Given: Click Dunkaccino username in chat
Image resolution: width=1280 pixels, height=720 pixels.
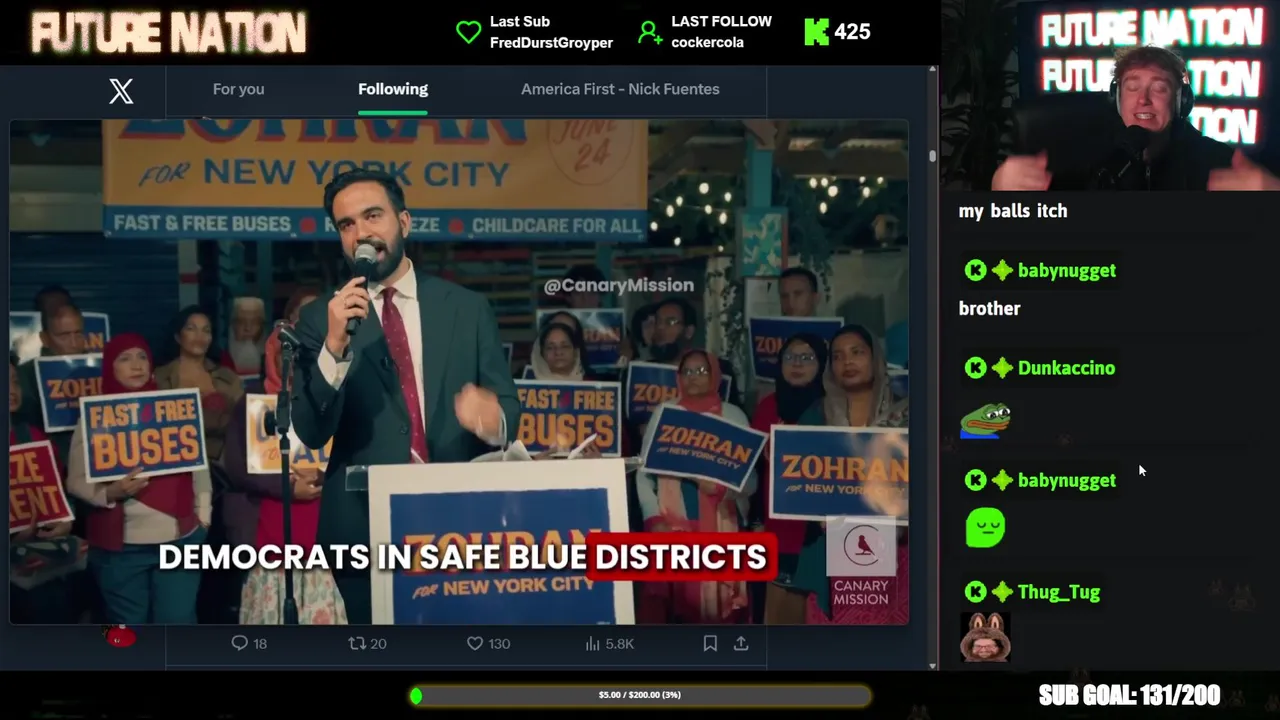Looking at the screenshot, I should (x=1066, y=368).
